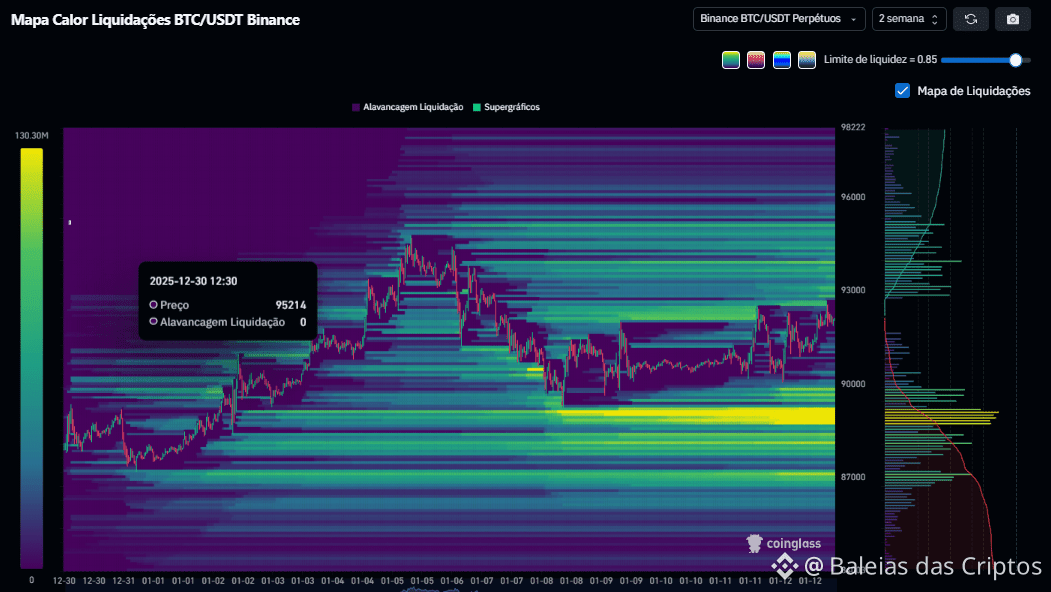
Task: Select the green-yellow viridis color scheme
Action: tap(731, 60)
